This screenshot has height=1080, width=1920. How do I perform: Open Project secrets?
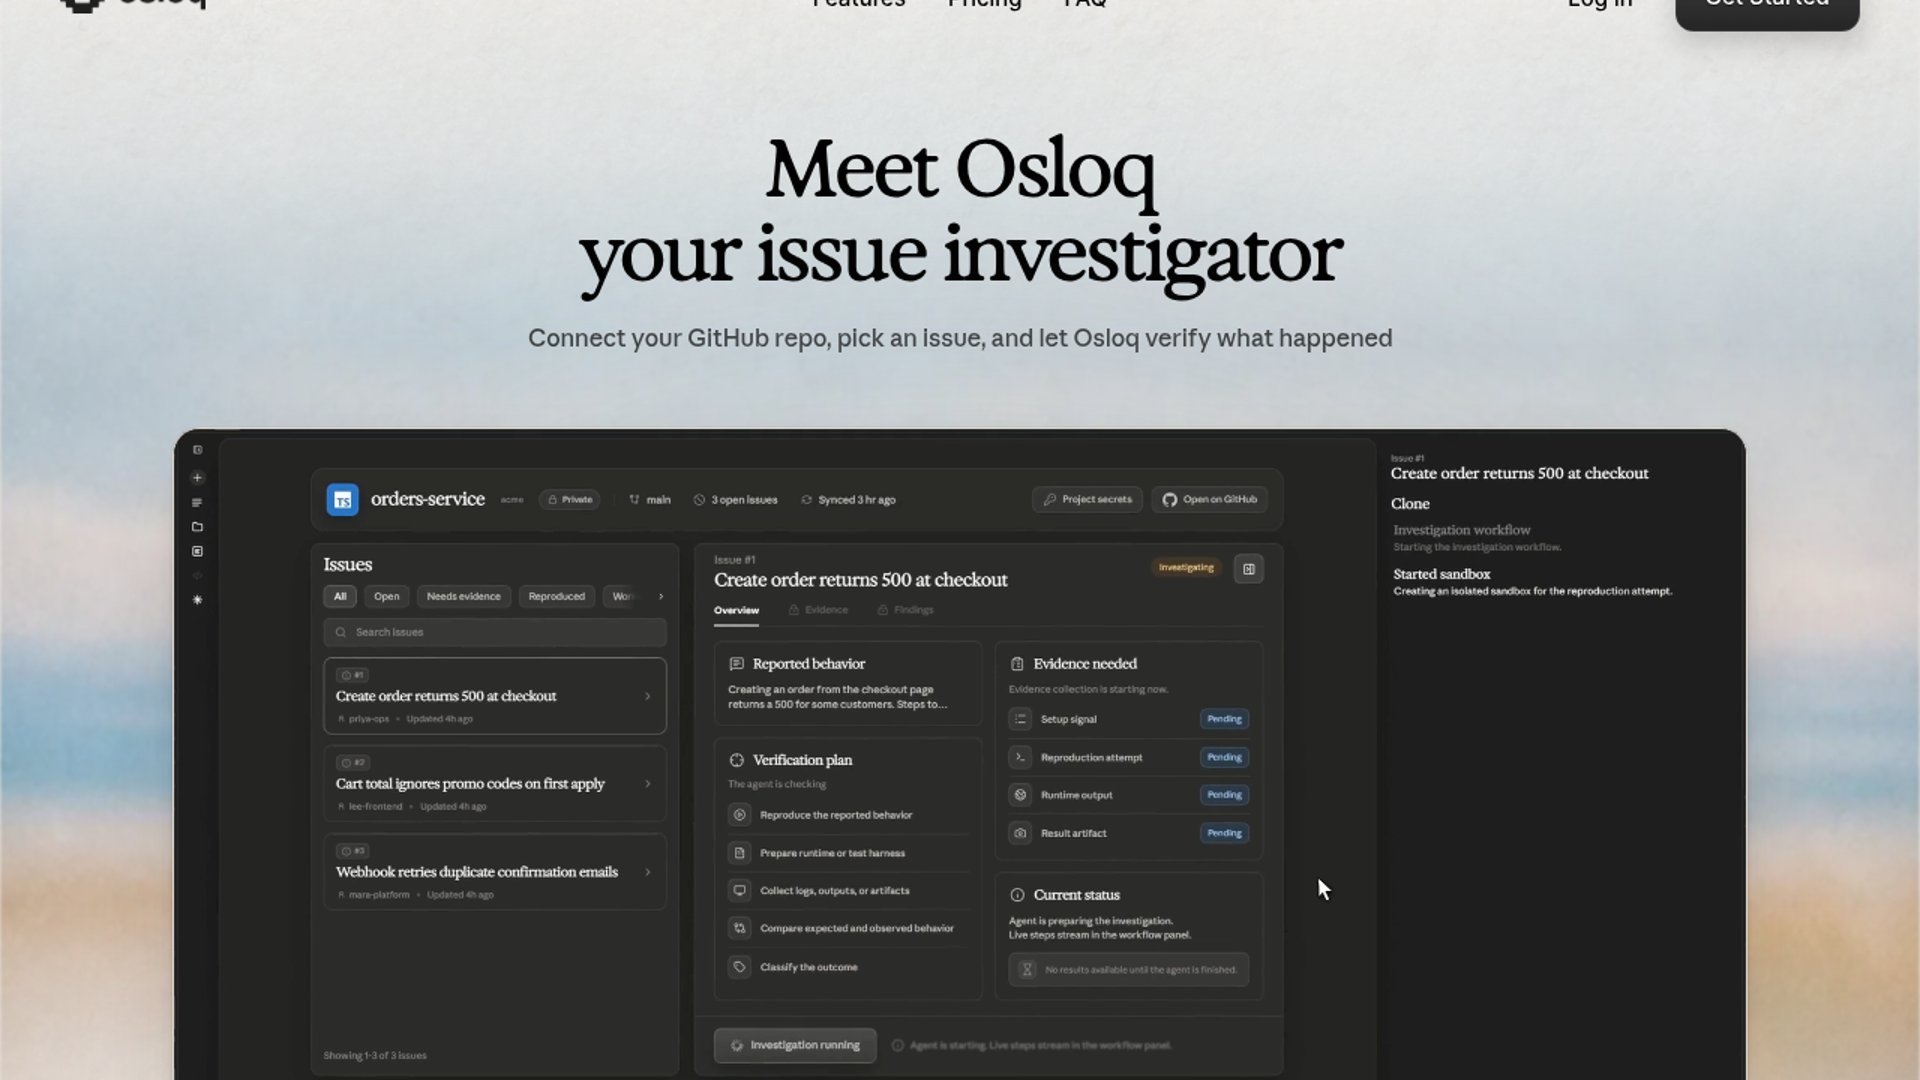(1088, 499)
